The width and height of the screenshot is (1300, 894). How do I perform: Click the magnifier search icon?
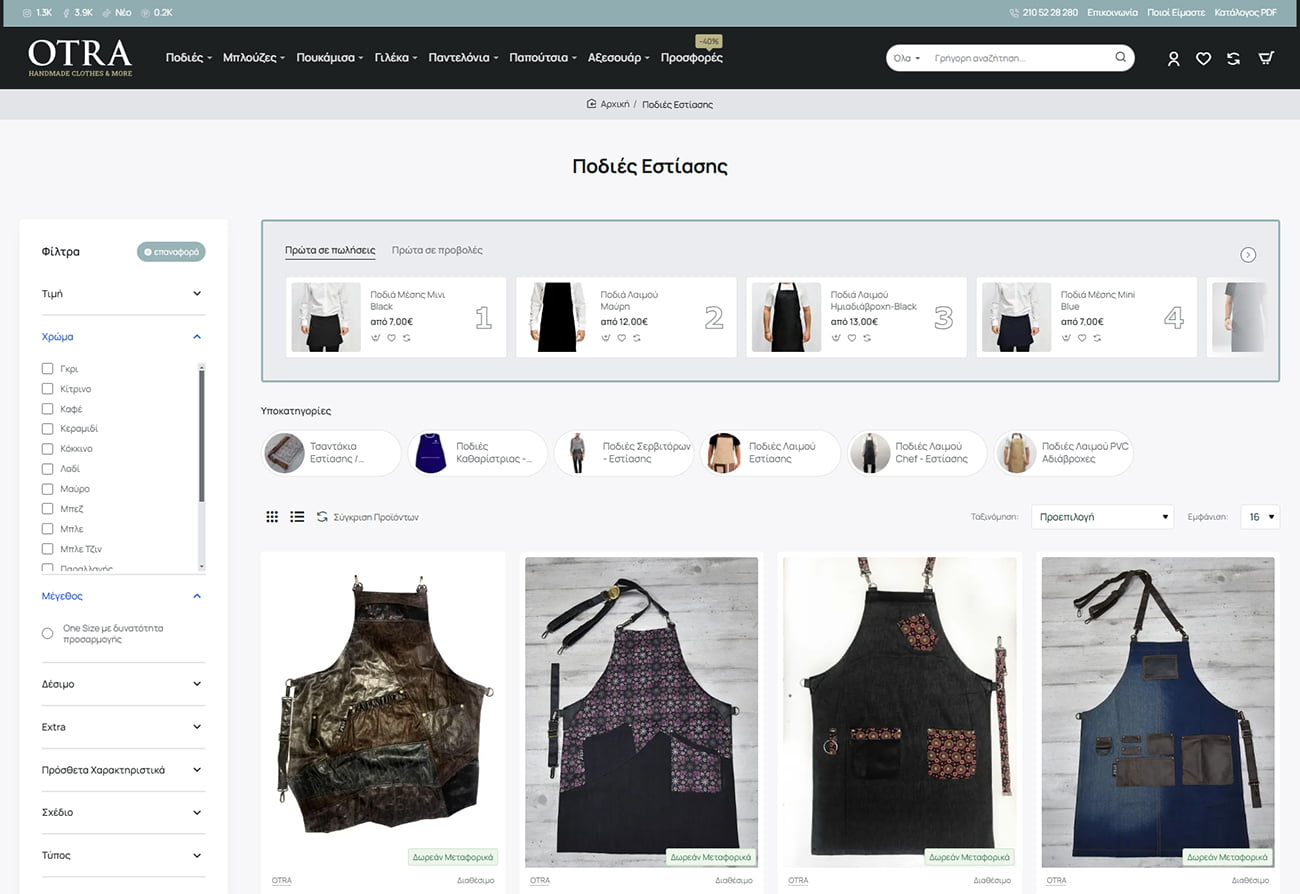[x=1120, y=57]
